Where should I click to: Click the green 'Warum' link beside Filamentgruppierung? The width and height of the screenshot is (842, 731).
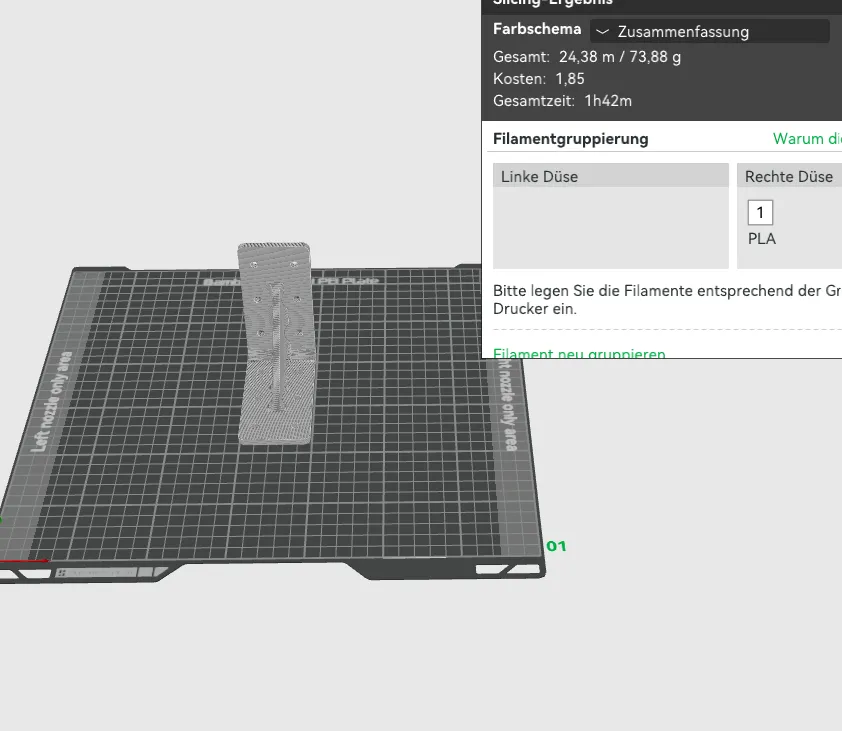807,139
